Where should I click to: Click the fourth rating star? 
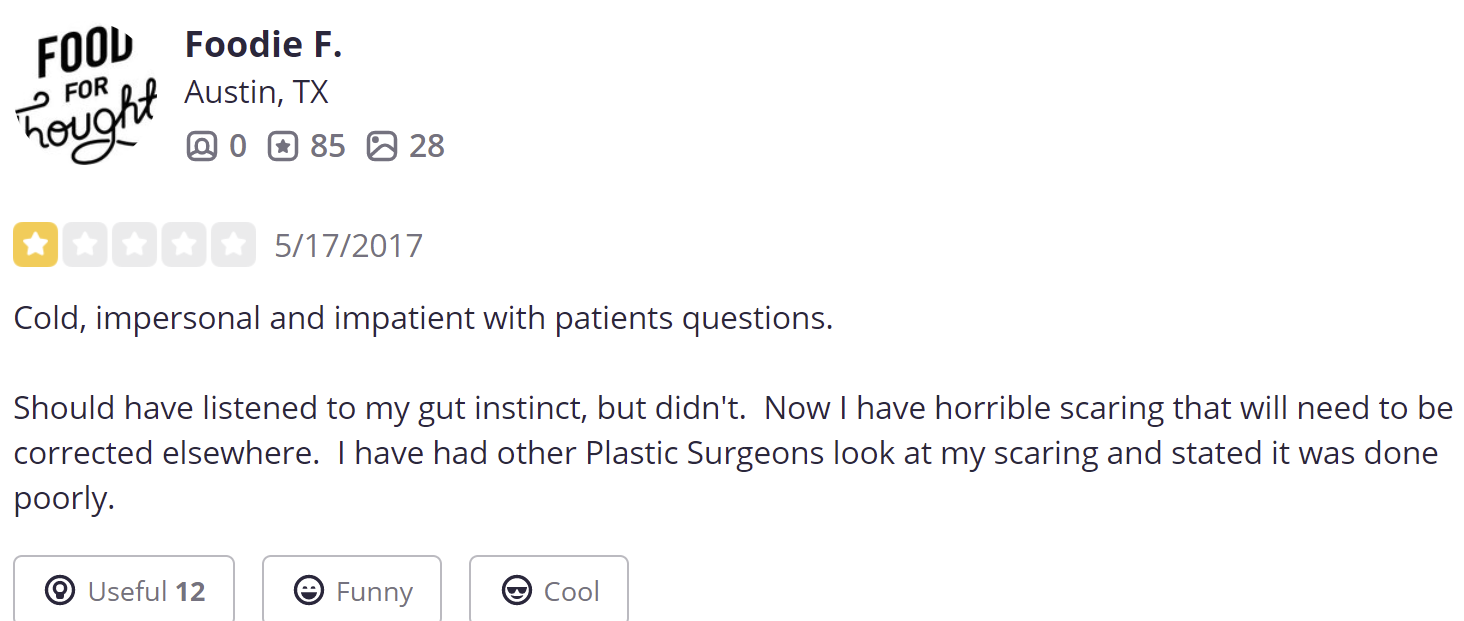(184, 245)
